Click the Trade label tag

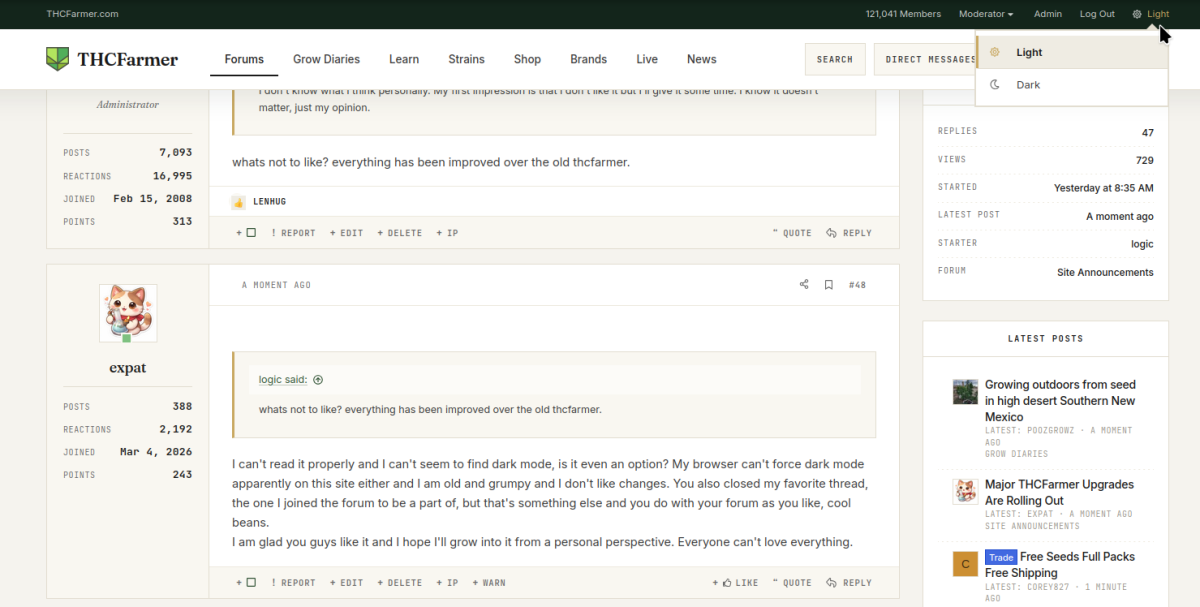pyautogui.click(x=1000, y=557)
